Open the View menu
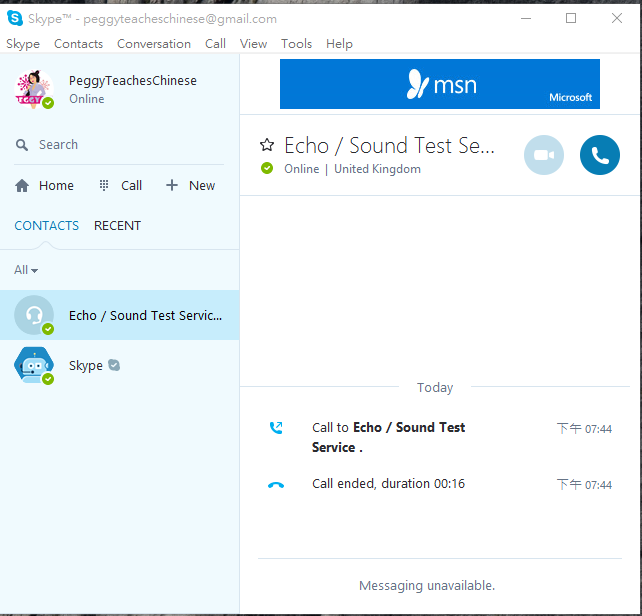 point(253,44)
